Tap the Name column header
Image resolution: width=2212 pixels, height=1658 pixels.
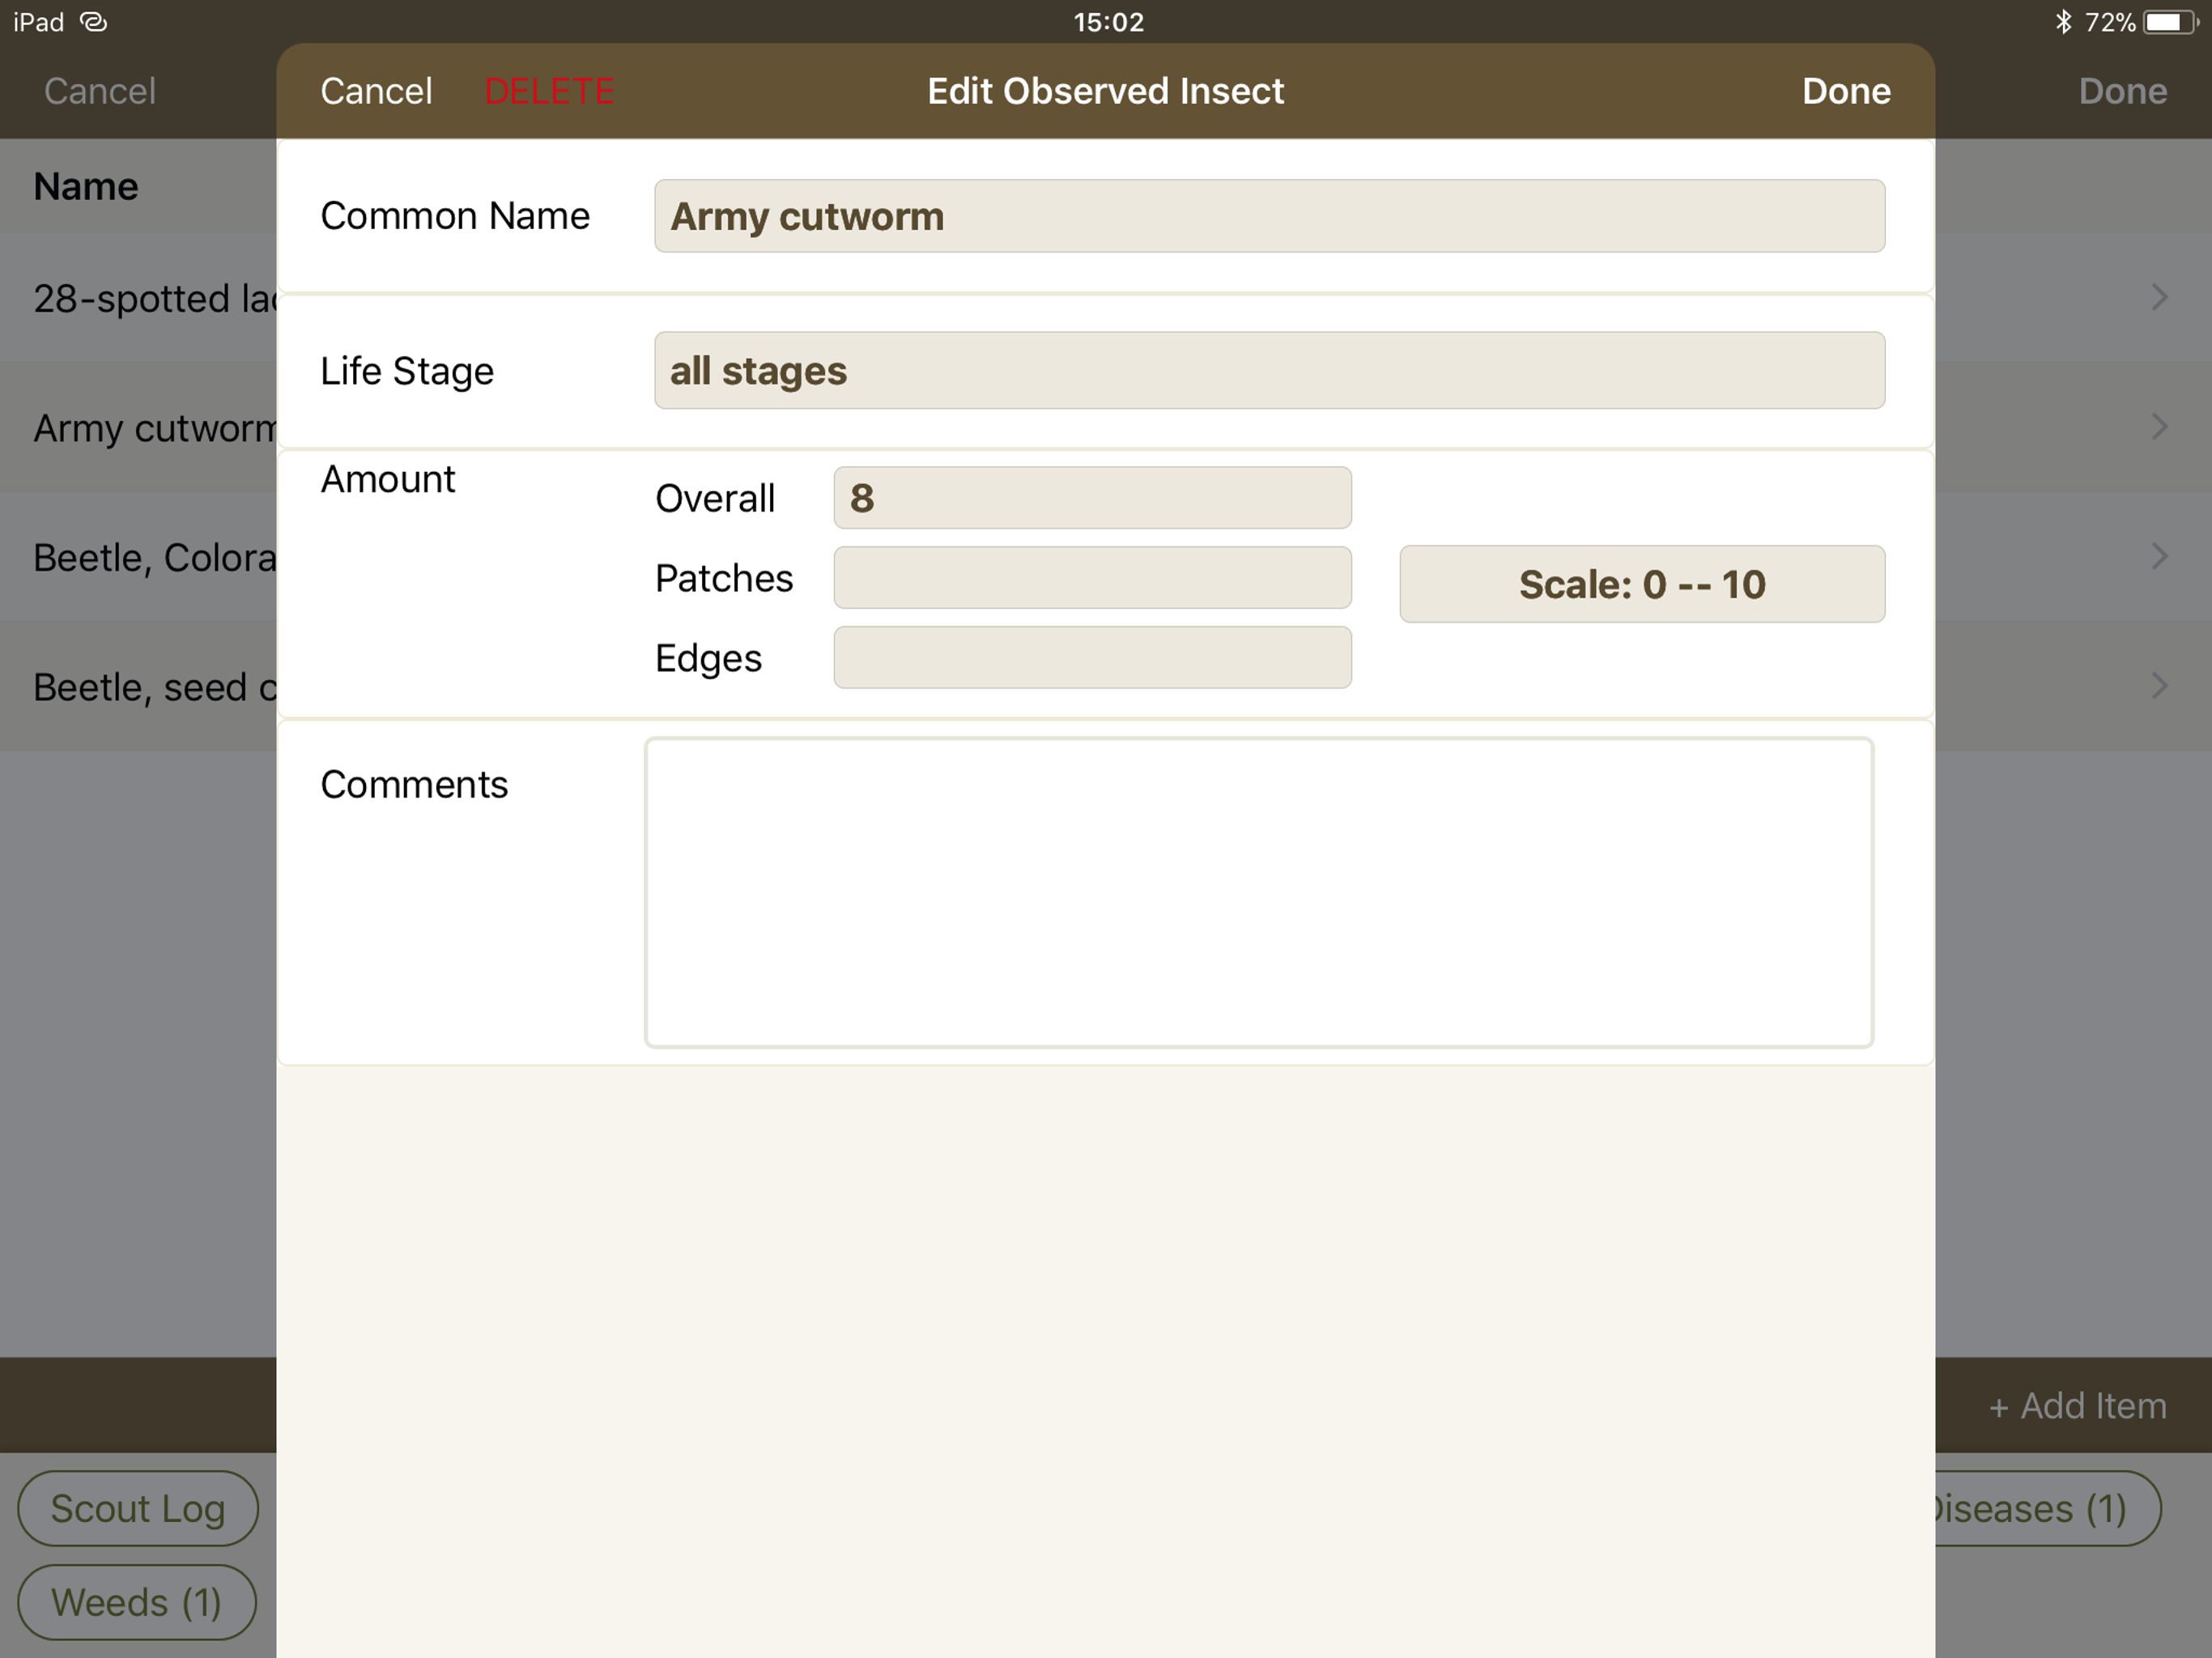point(86,187)
